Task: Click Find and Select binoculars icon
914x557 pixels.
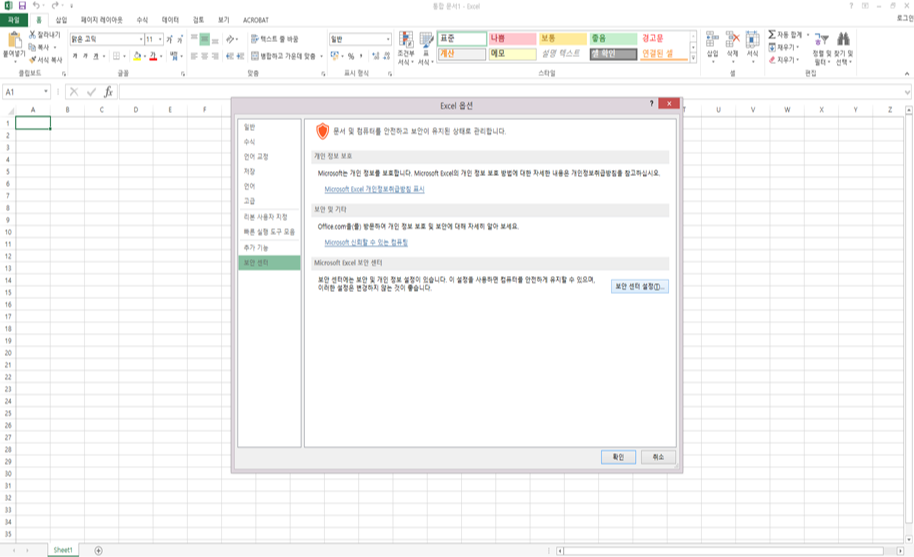Action: pos(843,40)
